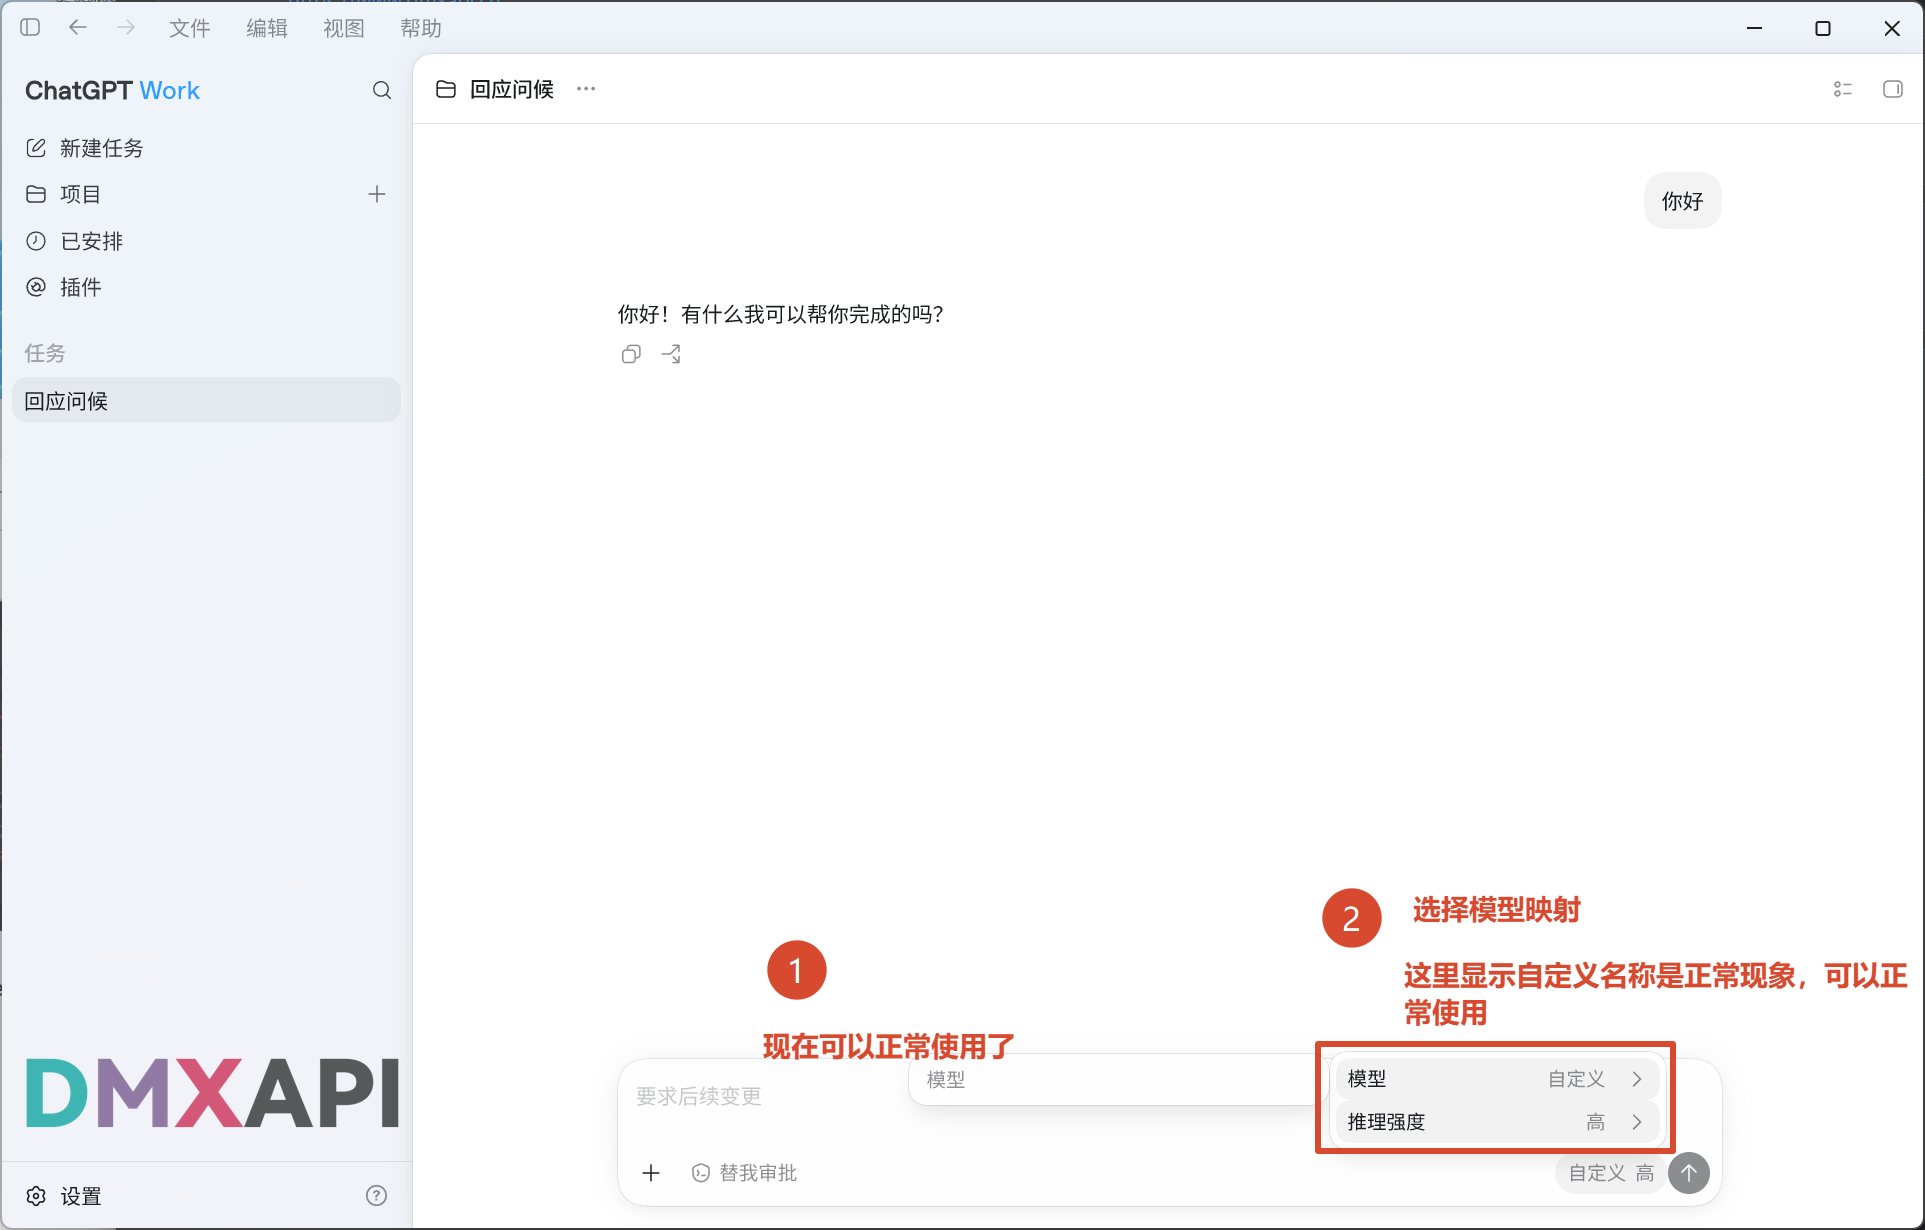Expand the 模型 自定义 submenu
Image resolution: width=1925 pixels, height=1230 pixels.
(x=1497, y=1079)
